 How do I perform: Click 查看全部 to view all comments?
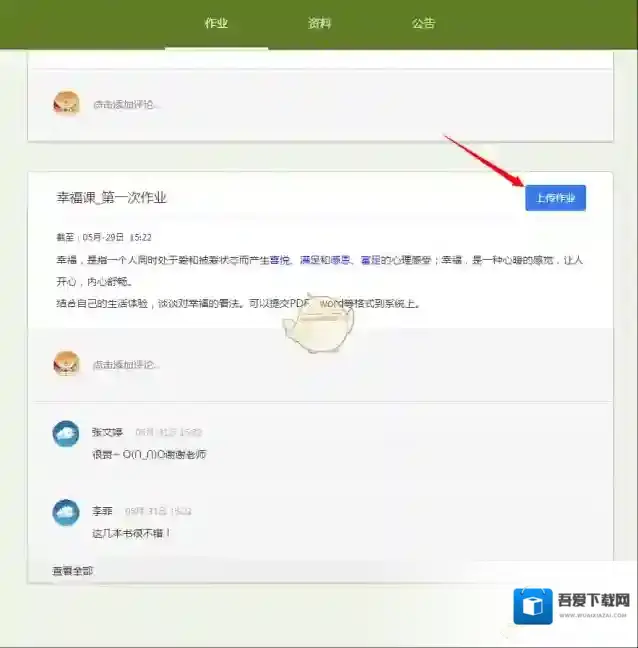tap(73, 571)
